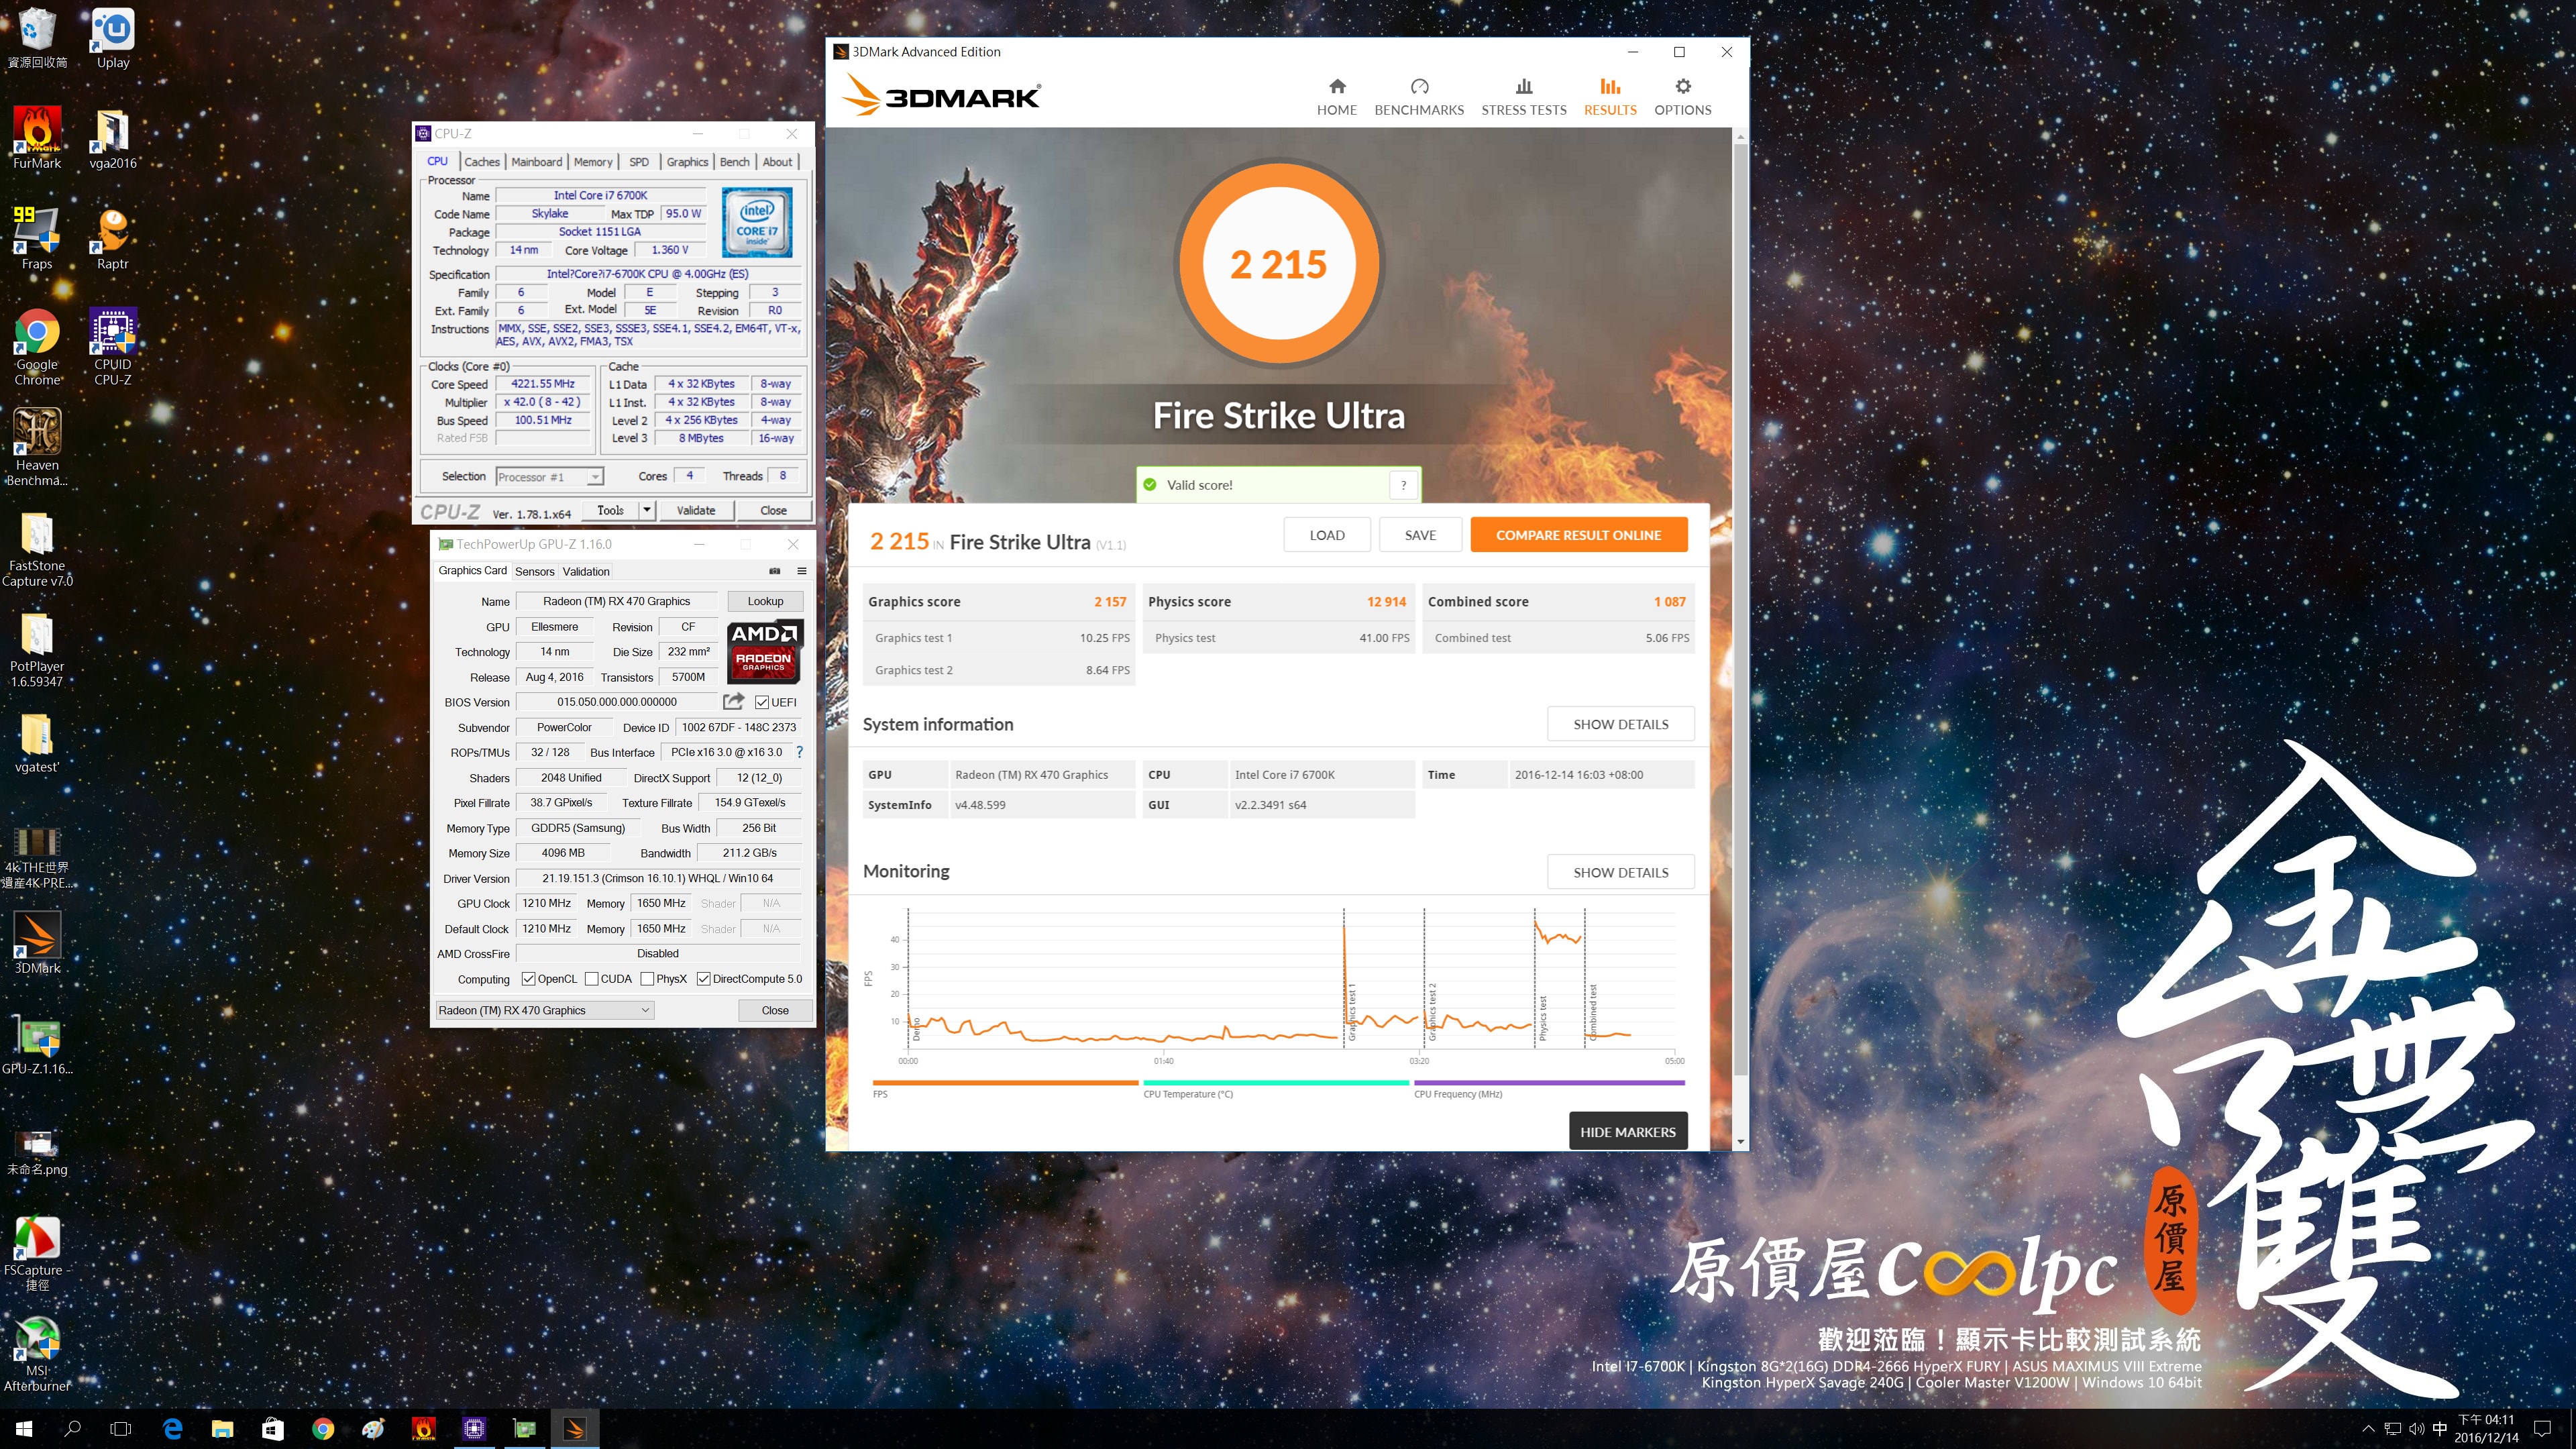Image resolution: width=2576 pixels, height=1449 pixels.
Task: Open the HOME section in 3DMark
Action: [x=1336, y=97]
